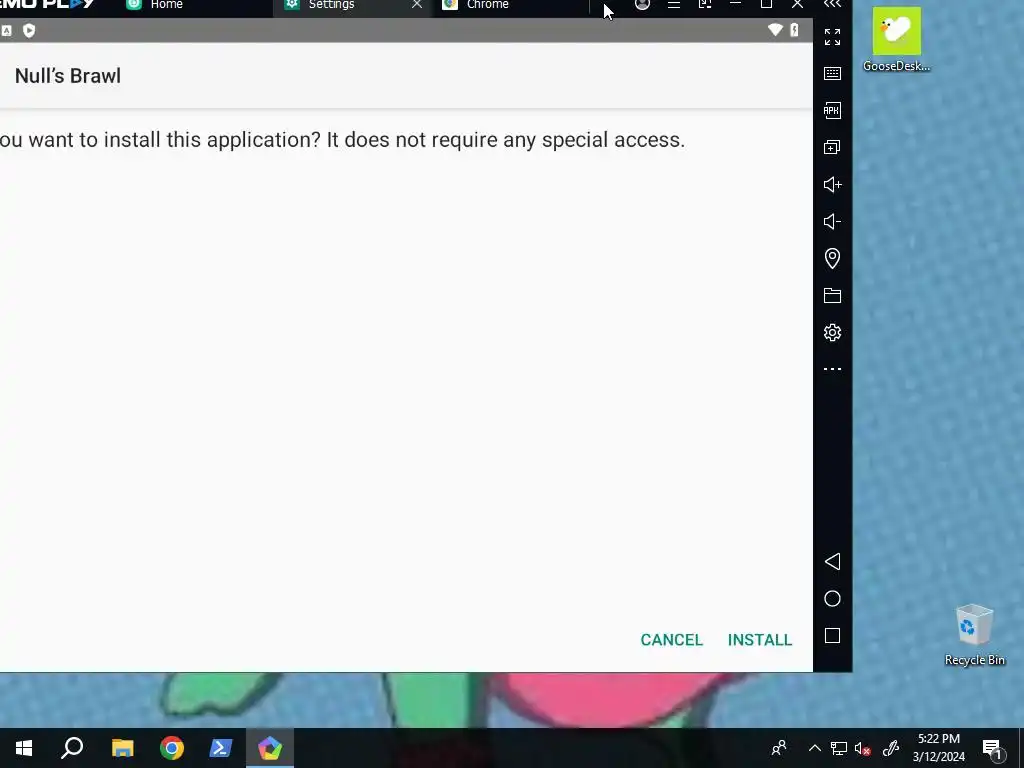
Task: Open the shared folder icon
Action: 832,296
